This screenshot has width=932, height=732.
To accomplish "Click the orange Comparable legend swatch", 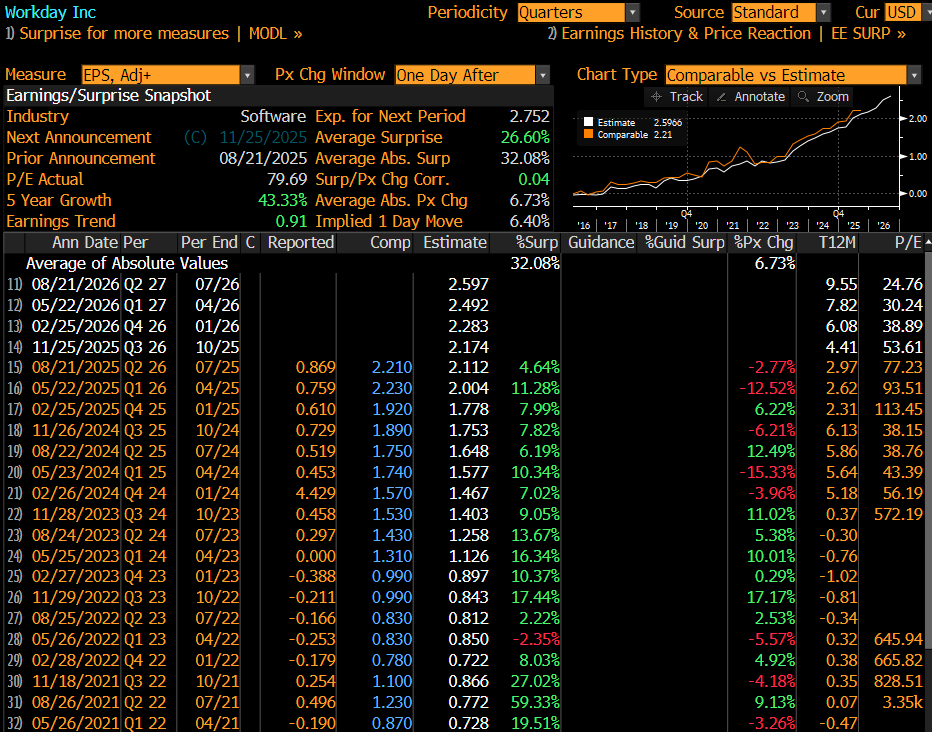I will click(588, 134).
